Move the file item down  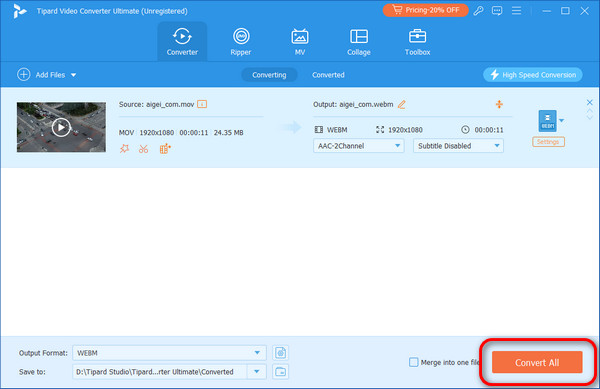coord(590,117)
